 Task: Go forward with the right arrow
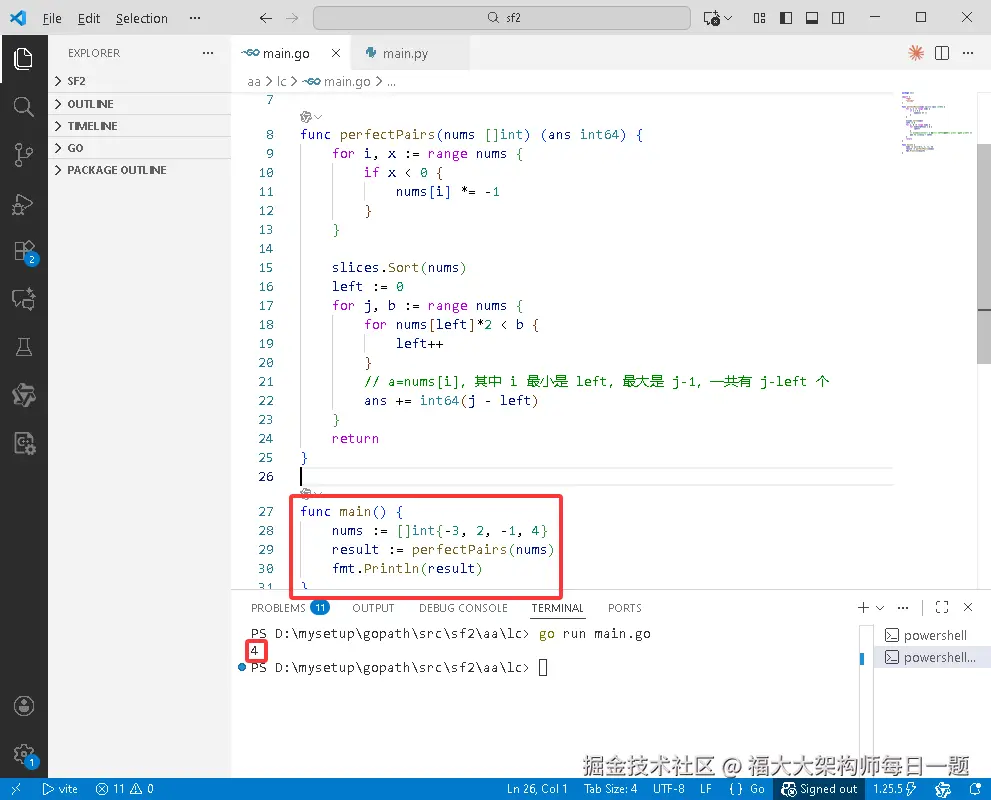(x=292, y=18)
